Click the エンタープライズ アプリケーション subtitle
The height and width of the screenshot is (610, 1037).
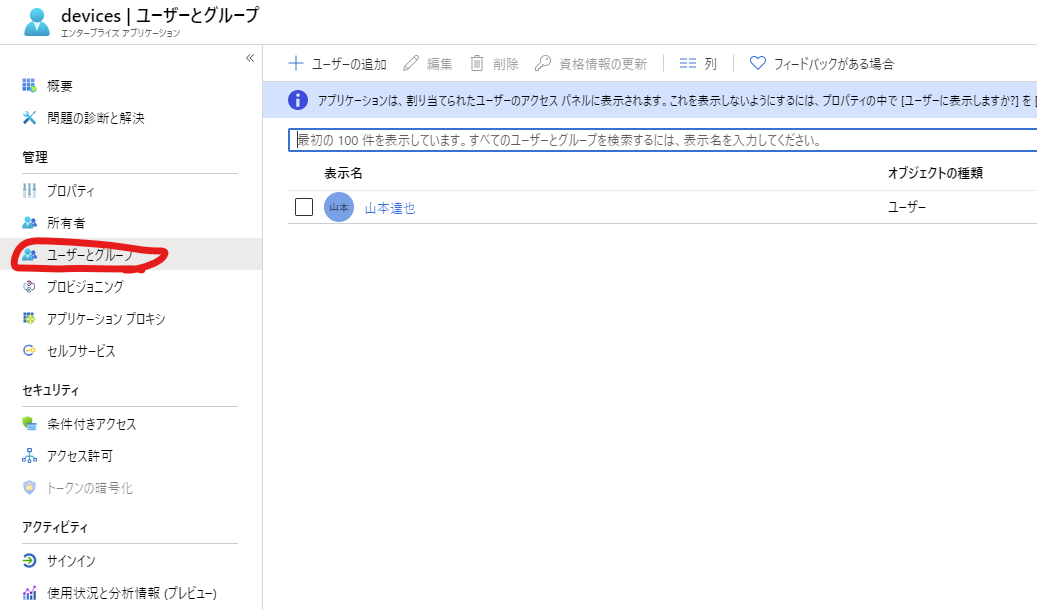click(x=120, y=33)
